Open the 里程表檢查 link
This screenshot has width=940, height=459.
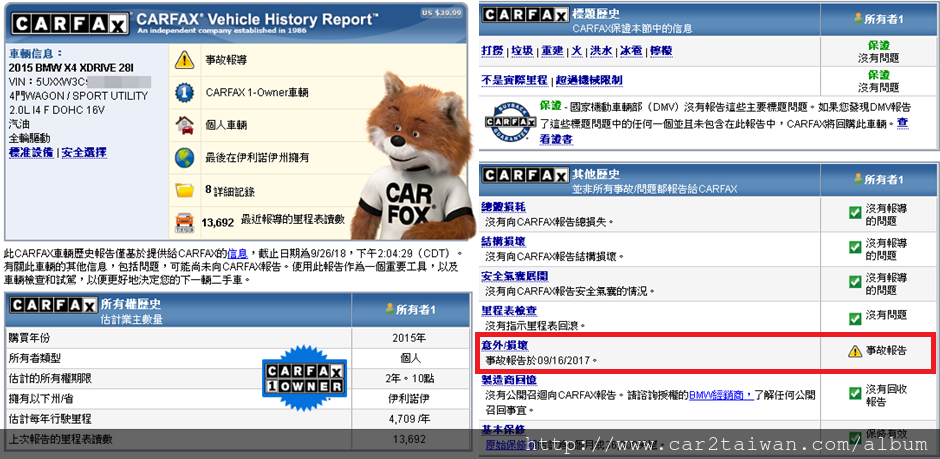pyautogui.click(x=509, y=310)
